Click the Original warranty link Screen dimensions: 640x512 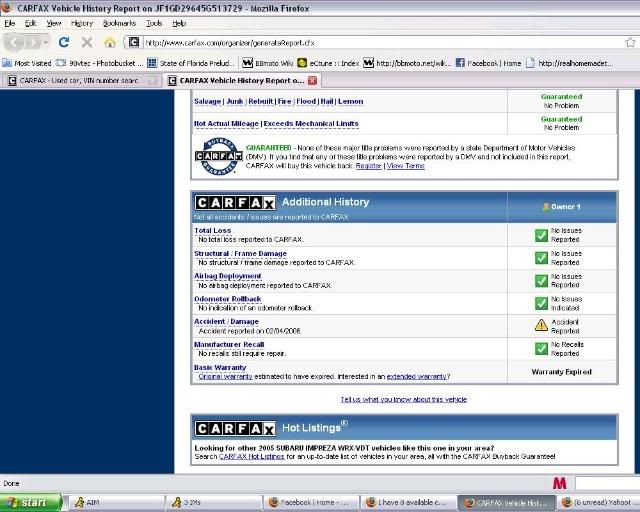coord(226,376)
